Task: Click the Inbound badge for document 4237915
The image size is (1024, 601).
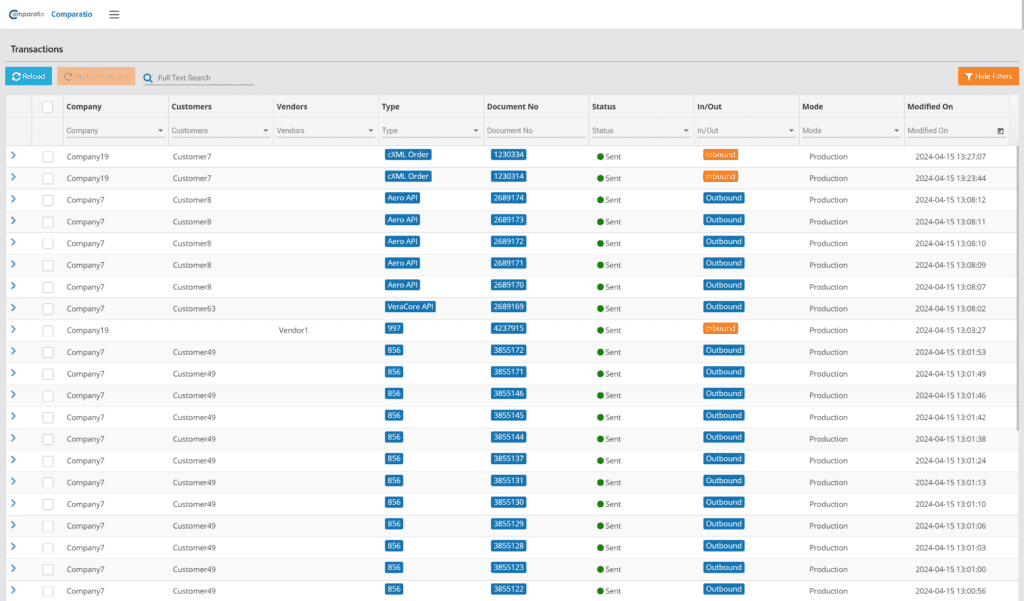Action: coord(720,329)
